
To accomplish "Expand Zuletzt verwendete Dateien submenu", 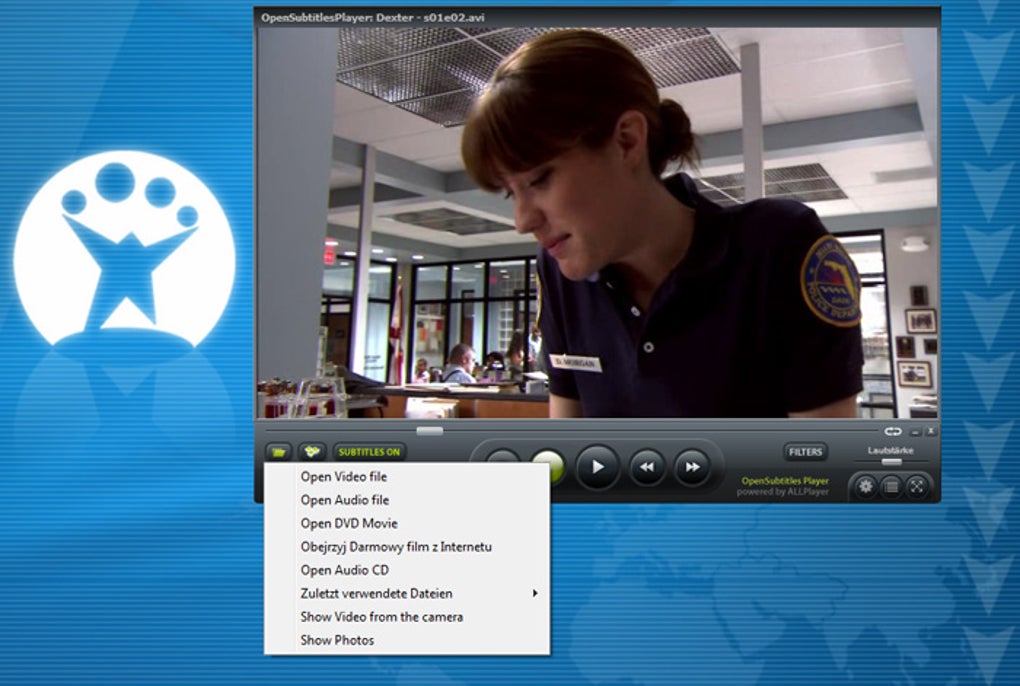I will click(407, 594).
